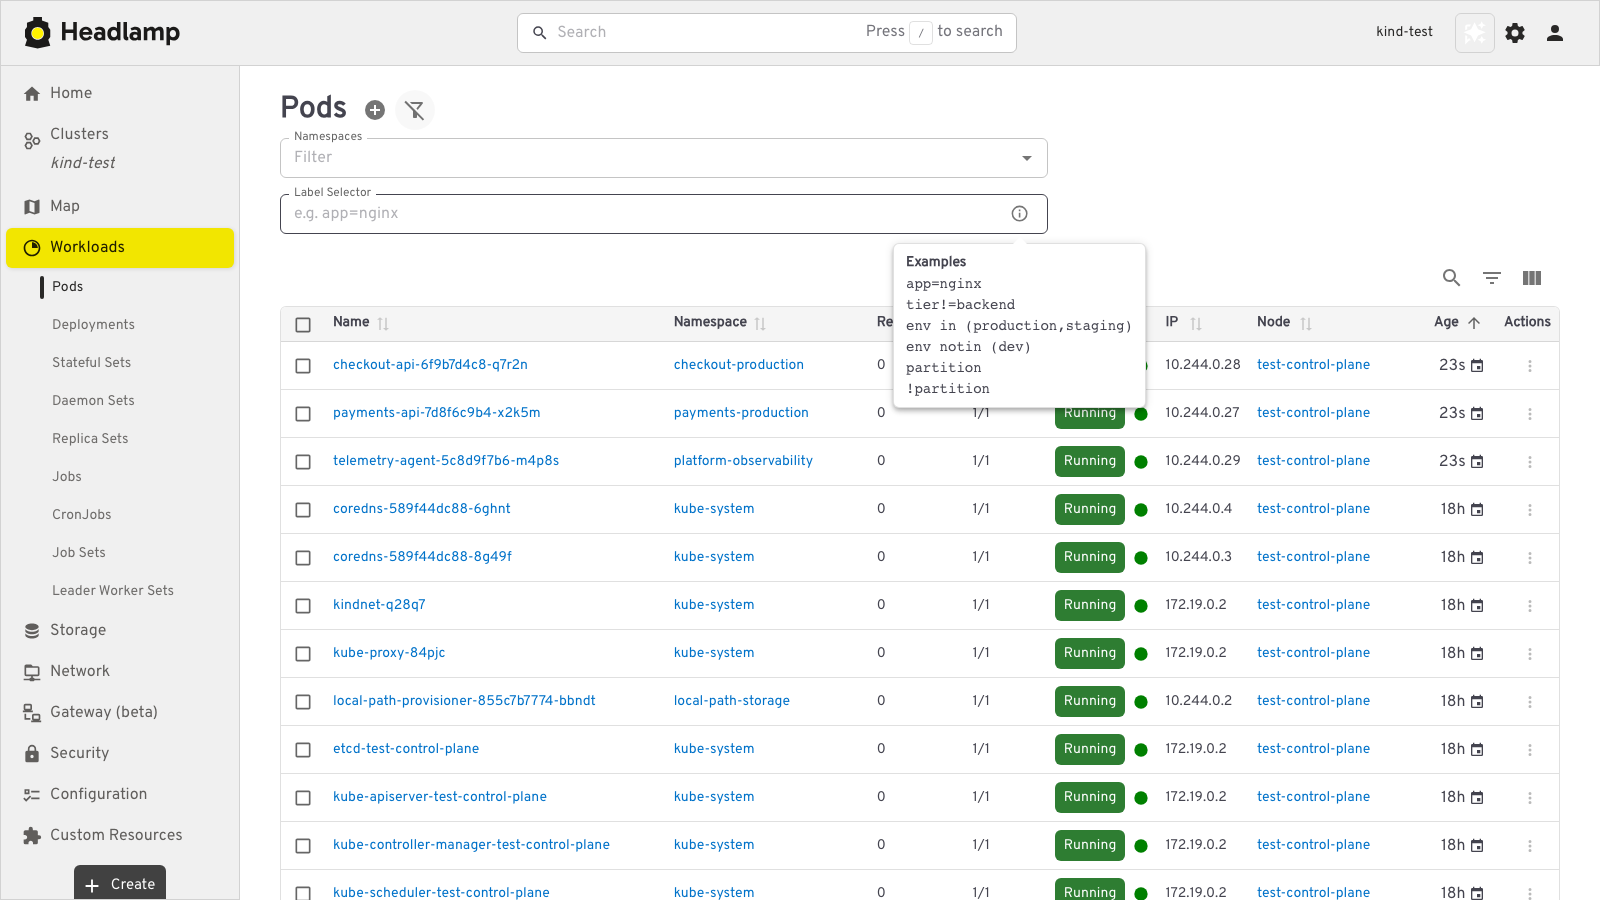The height and width of the screenshot is (900, 1600).
Task: Open Leader Worker Sets under Workloads
Action: (113, 591)
